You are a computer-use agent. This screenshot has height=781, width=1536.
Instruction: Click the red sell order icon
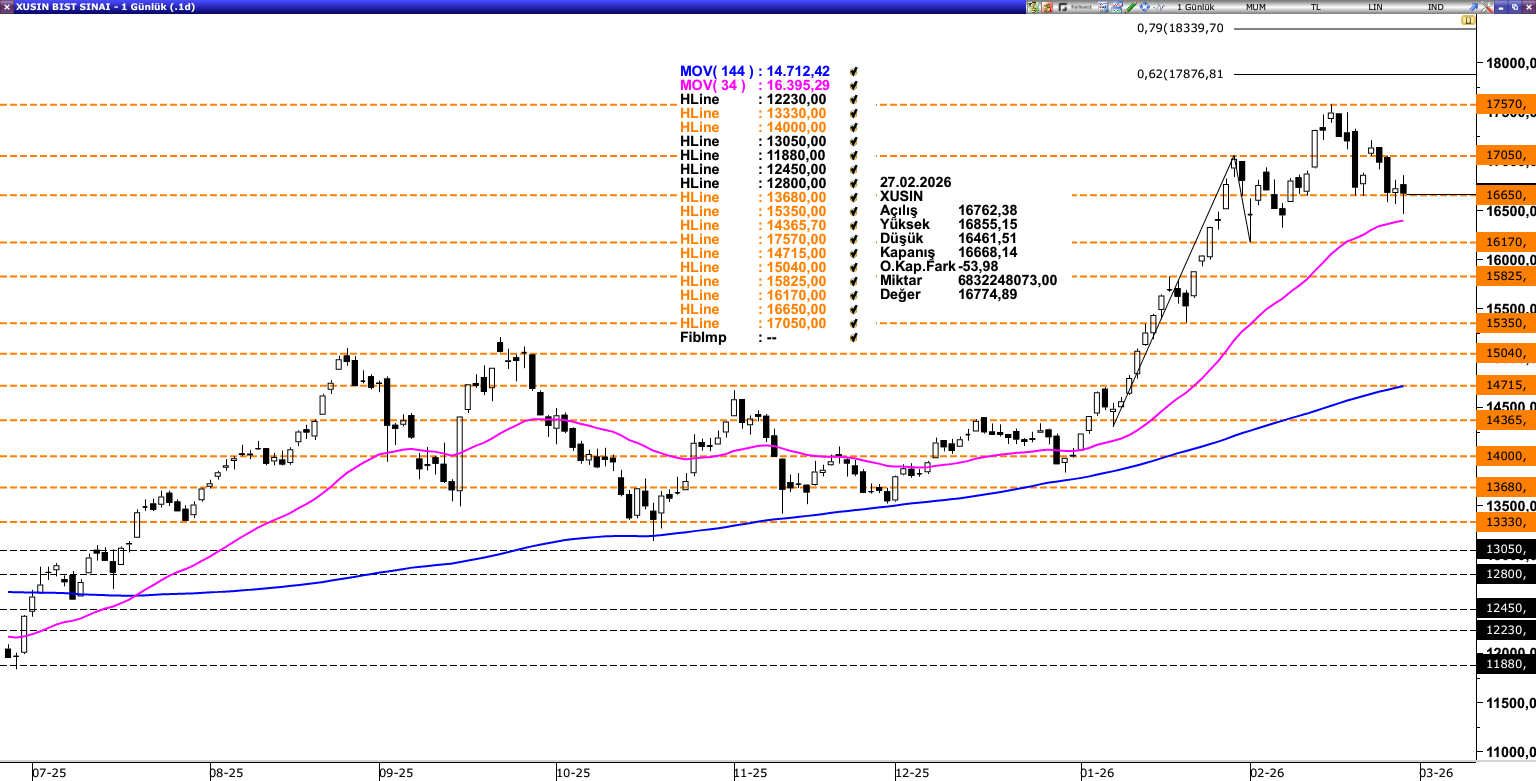click(1047, 7)
